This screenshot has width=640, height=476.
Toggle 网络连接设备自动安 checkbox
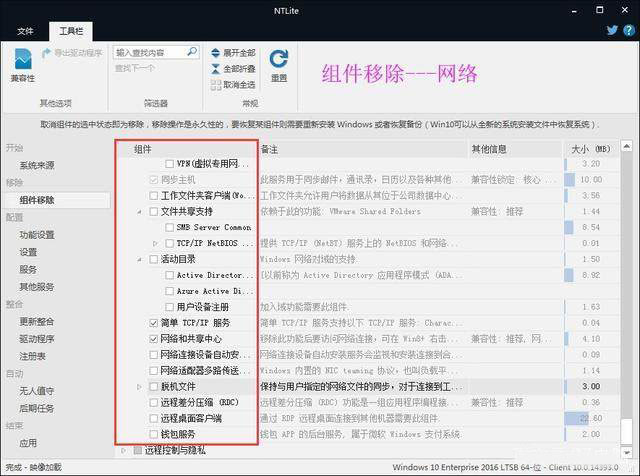pos(153,355)
